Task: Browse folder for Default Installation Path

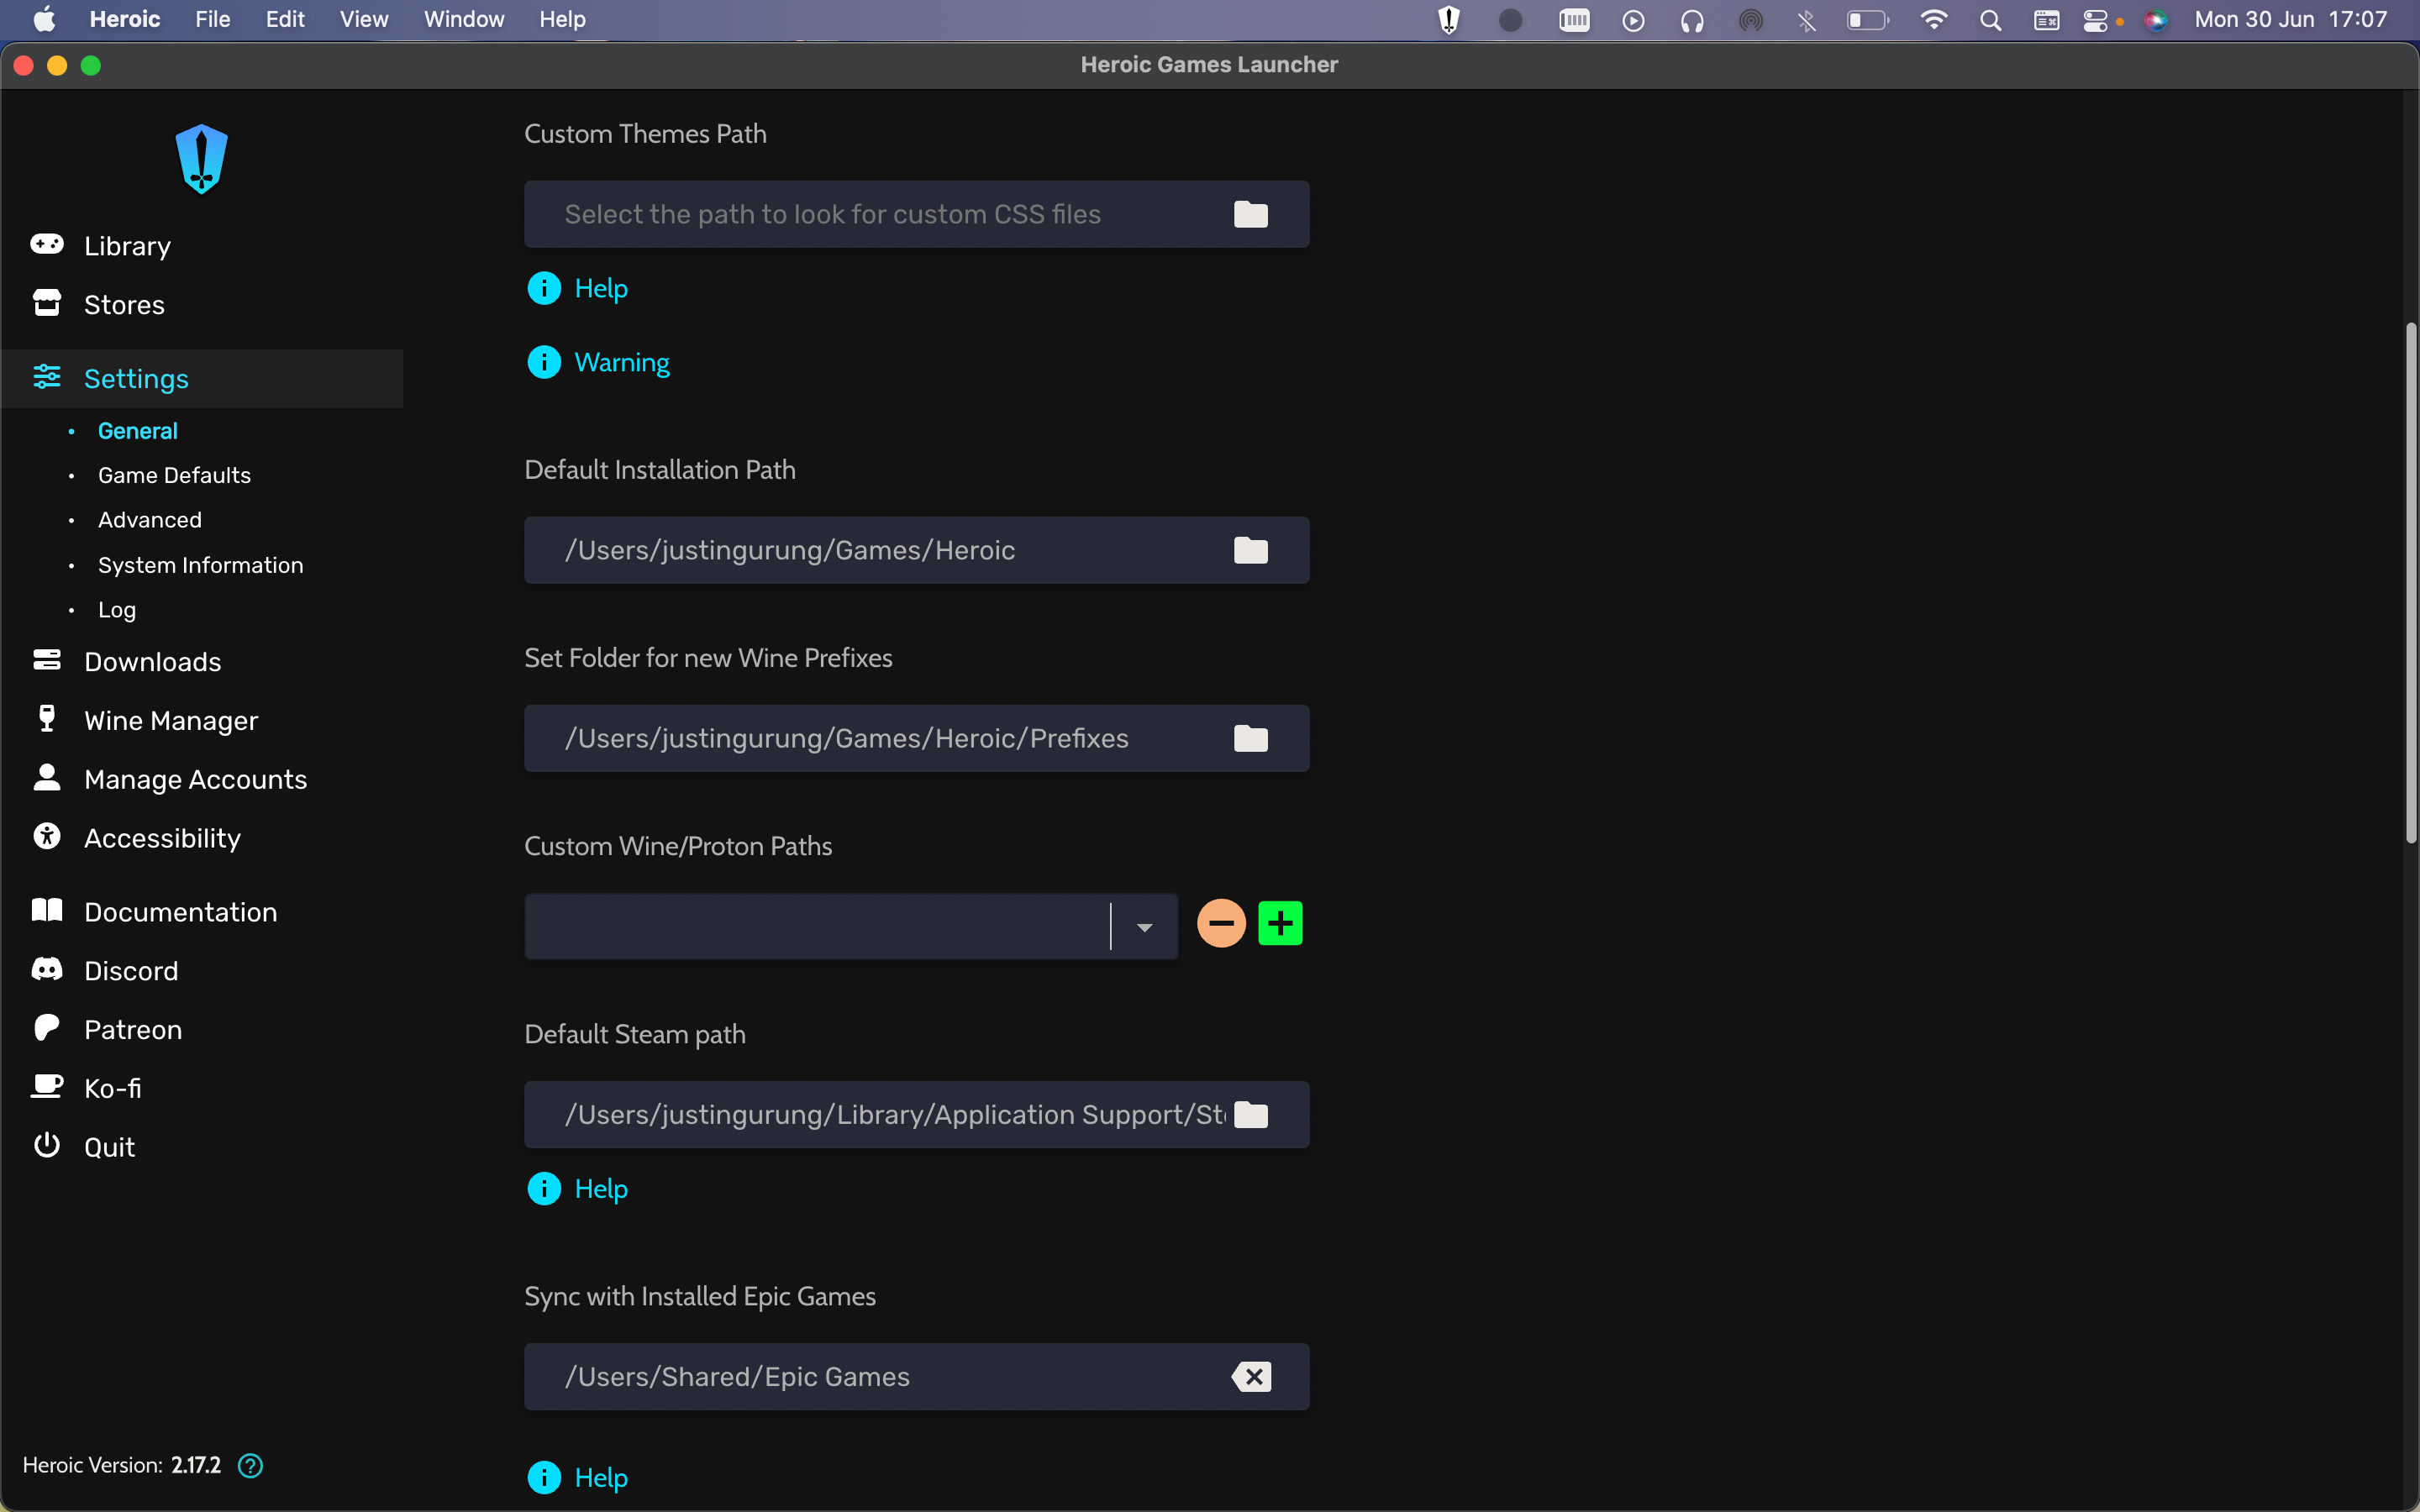Action: point(1251,550)
